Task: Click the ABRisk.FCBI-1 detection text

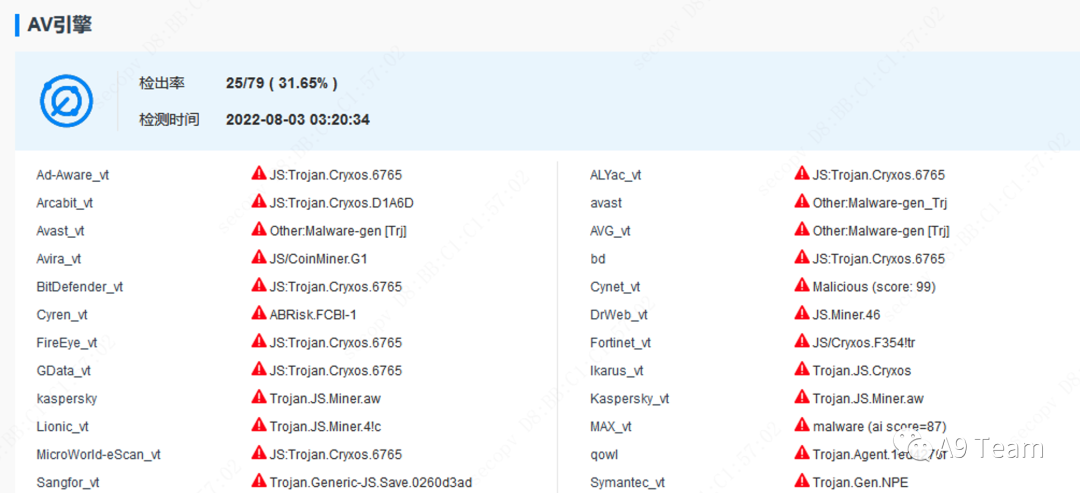Action: point(313,315)
